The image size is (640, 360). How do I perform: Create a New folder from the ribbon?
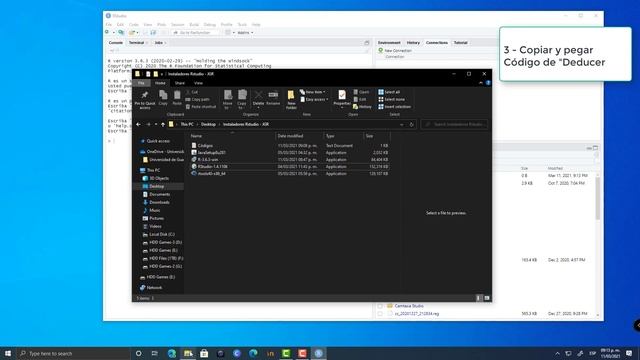(x=291, y=100)
